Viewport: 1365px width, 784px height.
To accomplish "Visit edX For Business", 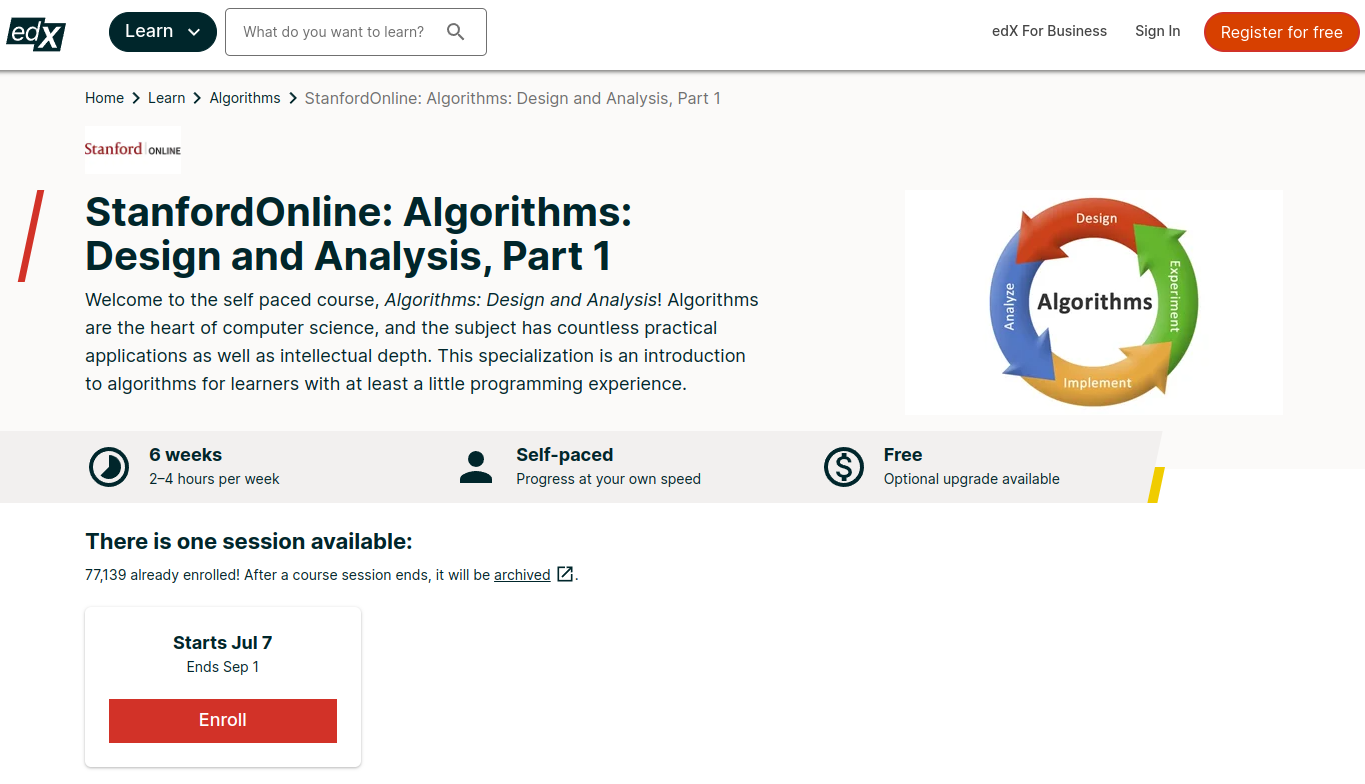I will 1049,31.
